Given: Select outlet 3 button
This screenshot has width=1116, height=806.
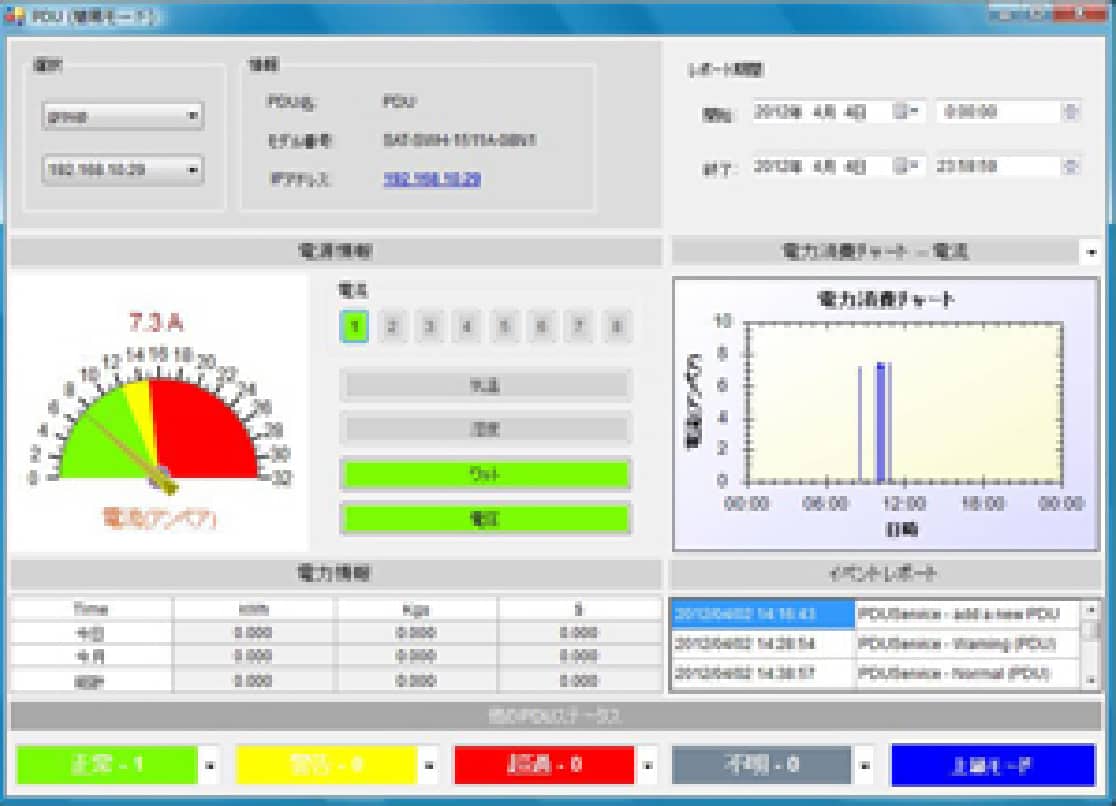Looking at the screenshot, I should 429,327.
